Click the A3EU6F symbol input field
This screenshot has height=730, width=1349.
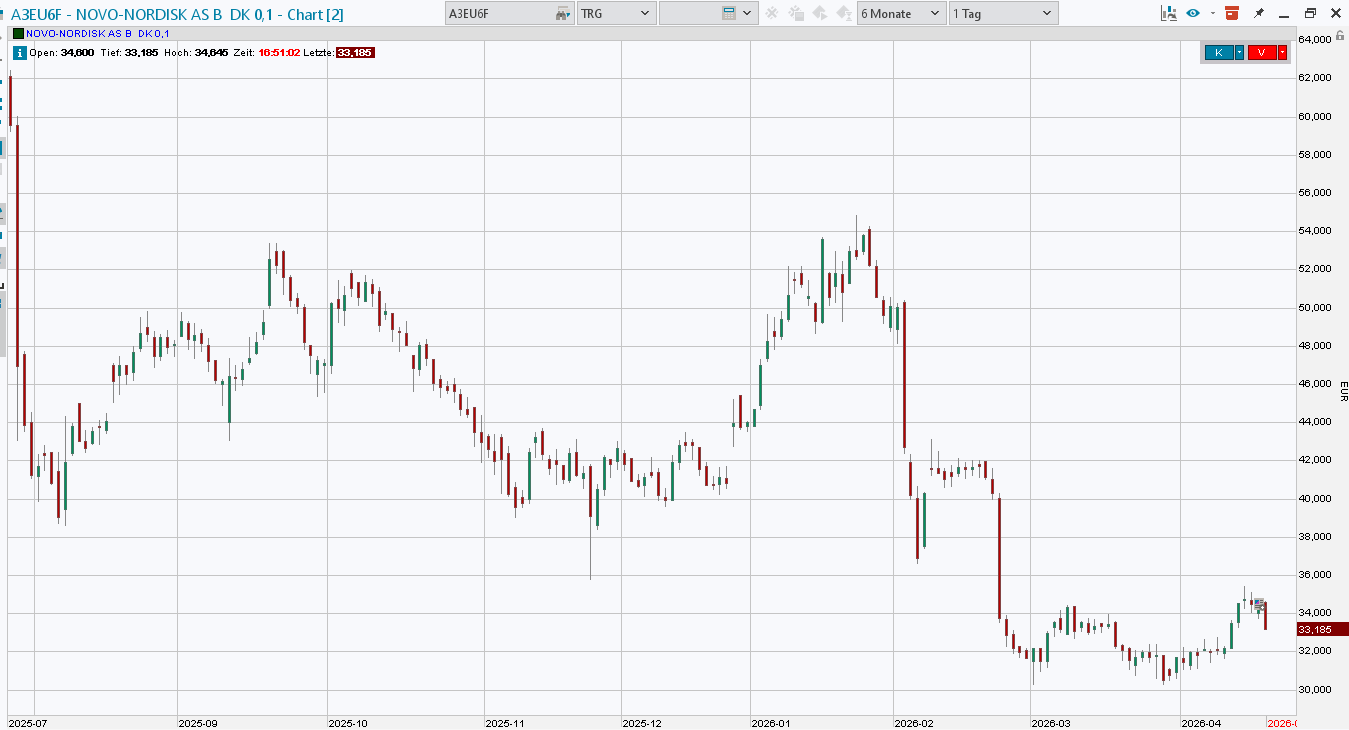498,13
